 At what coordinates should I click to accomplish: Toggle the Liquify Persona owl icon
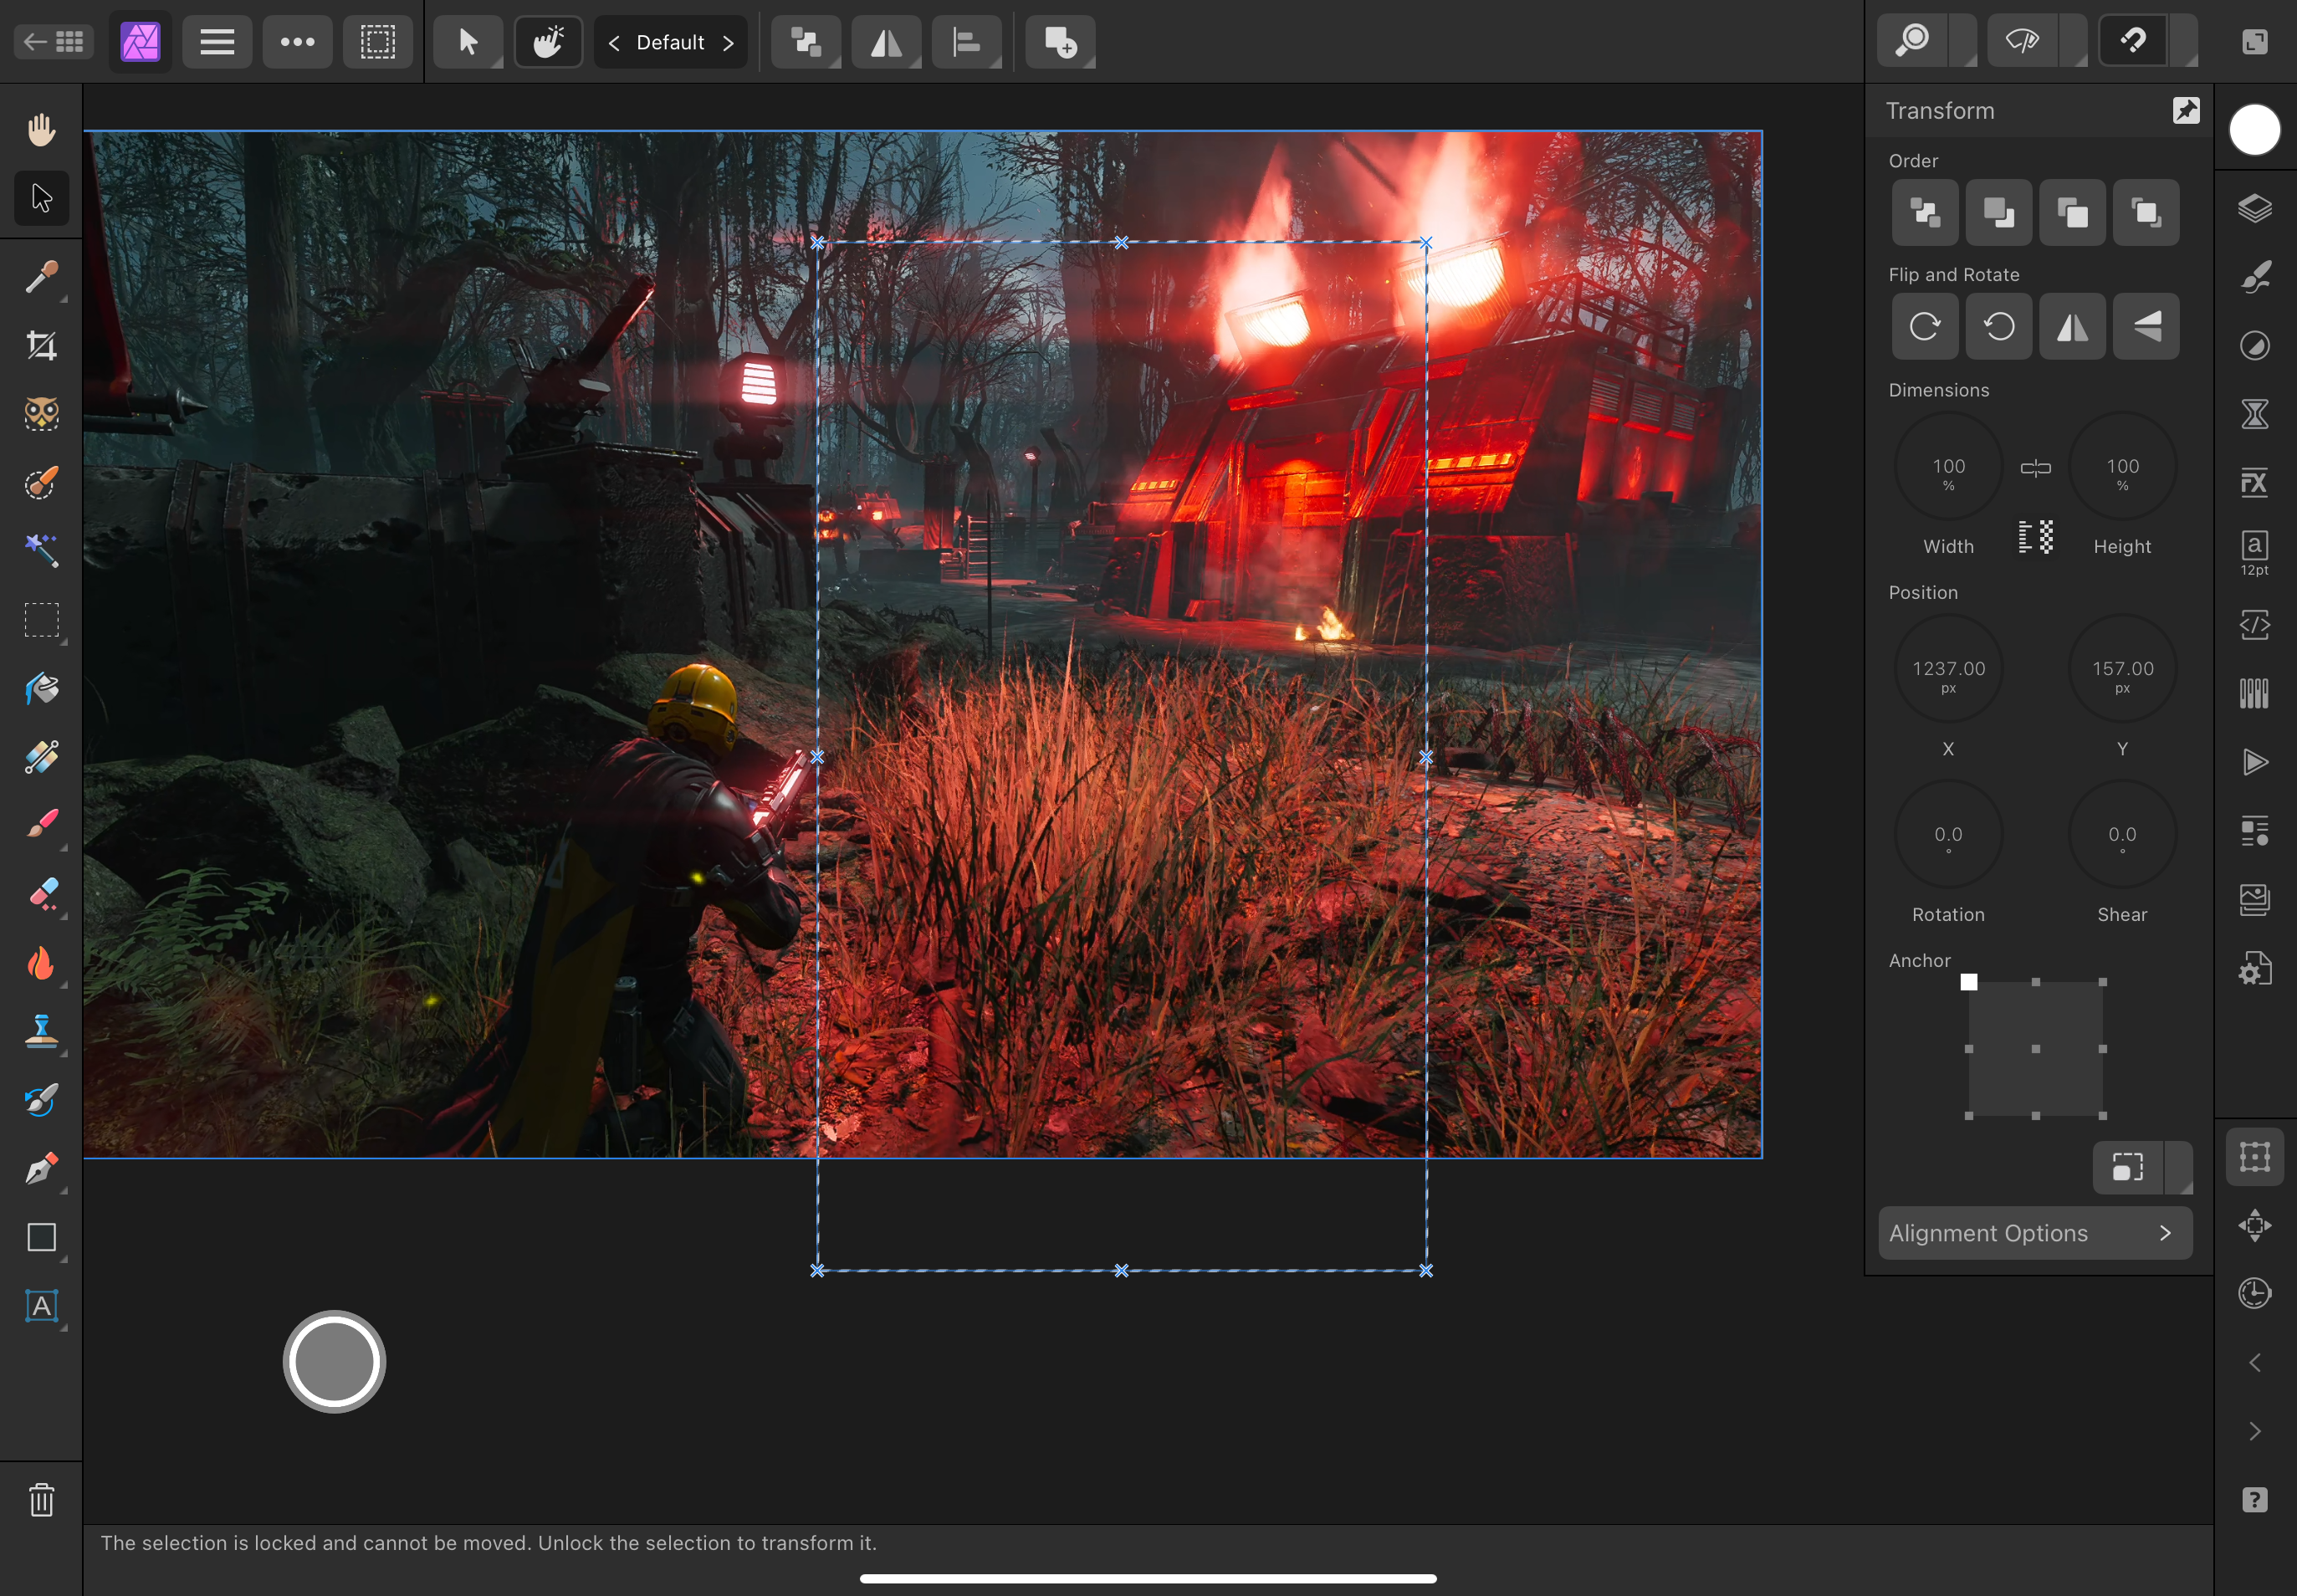[41, 414]
